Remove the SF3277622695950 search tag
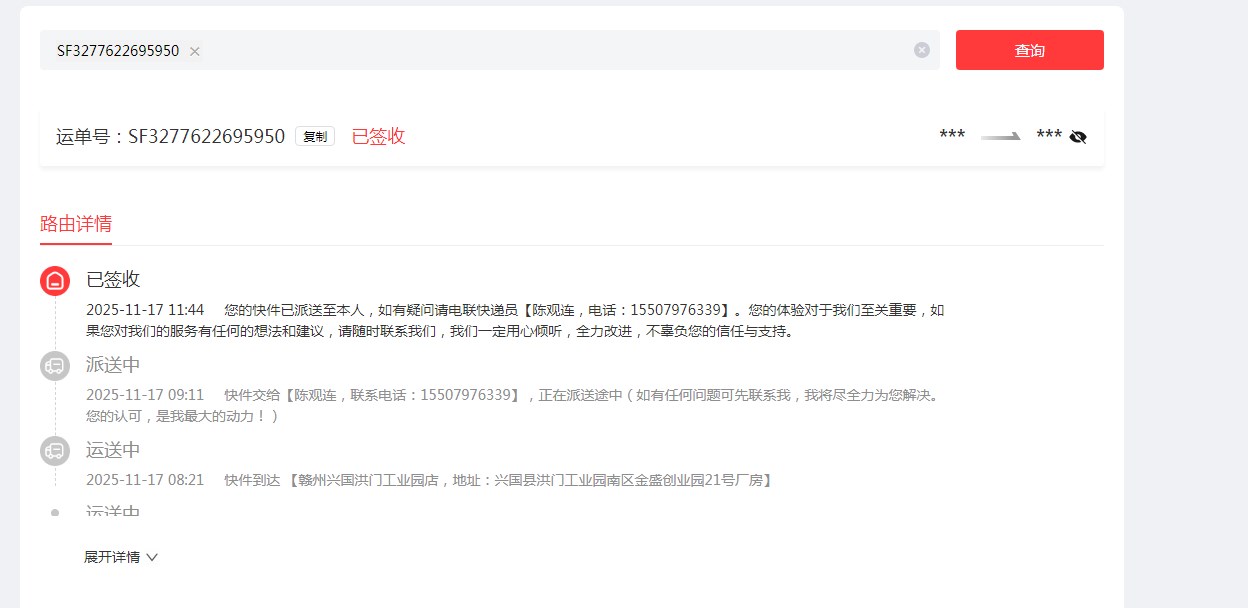The width and height of the screenshot is (1248, 608). [195, 51]
